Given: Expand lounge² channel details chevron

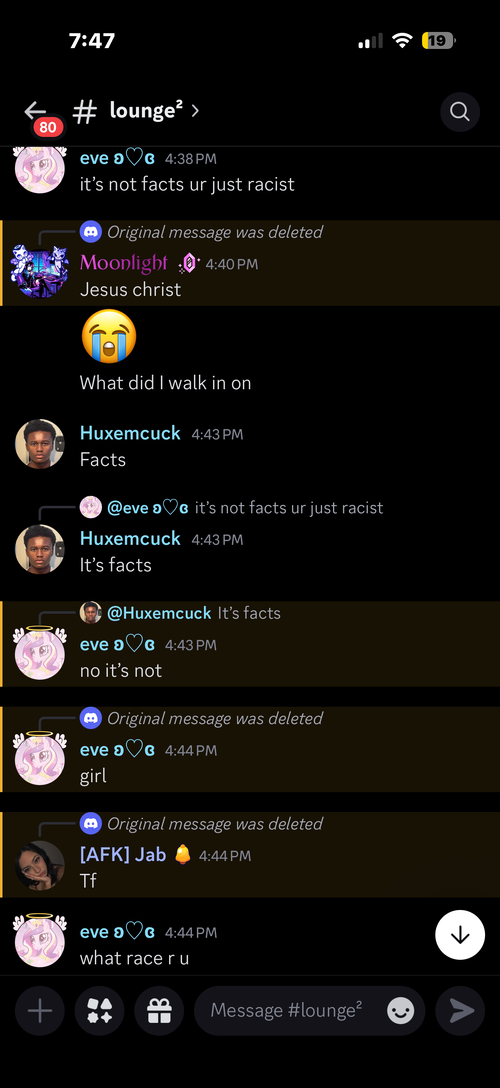Looking at the screenshot, I should pyautogui.click(x=195, y=110).
